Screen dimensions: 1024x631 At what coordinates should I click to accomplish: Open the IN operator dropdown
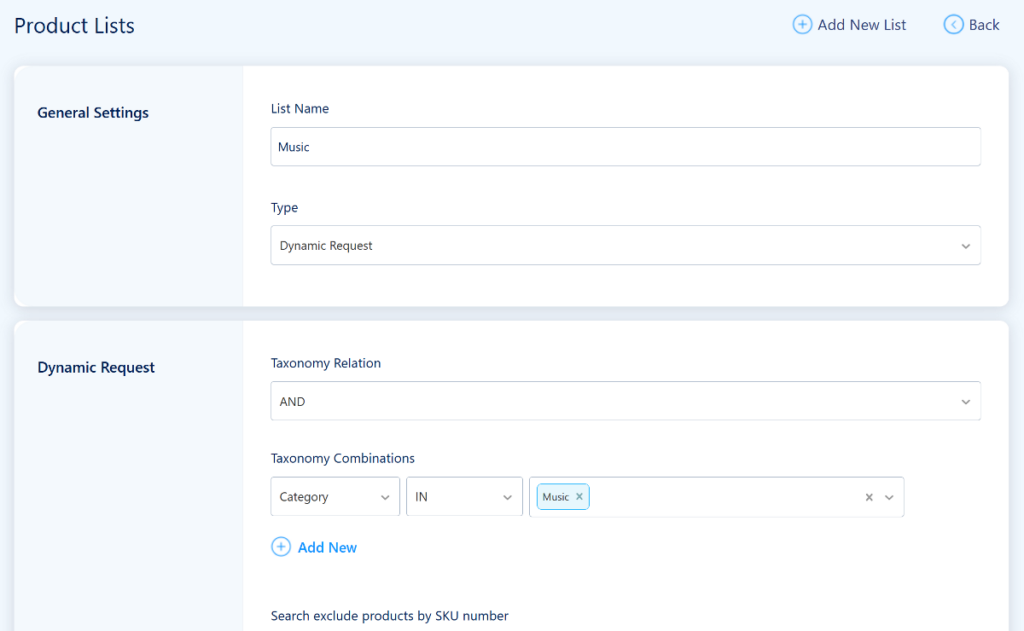click(x=464, y=496)
